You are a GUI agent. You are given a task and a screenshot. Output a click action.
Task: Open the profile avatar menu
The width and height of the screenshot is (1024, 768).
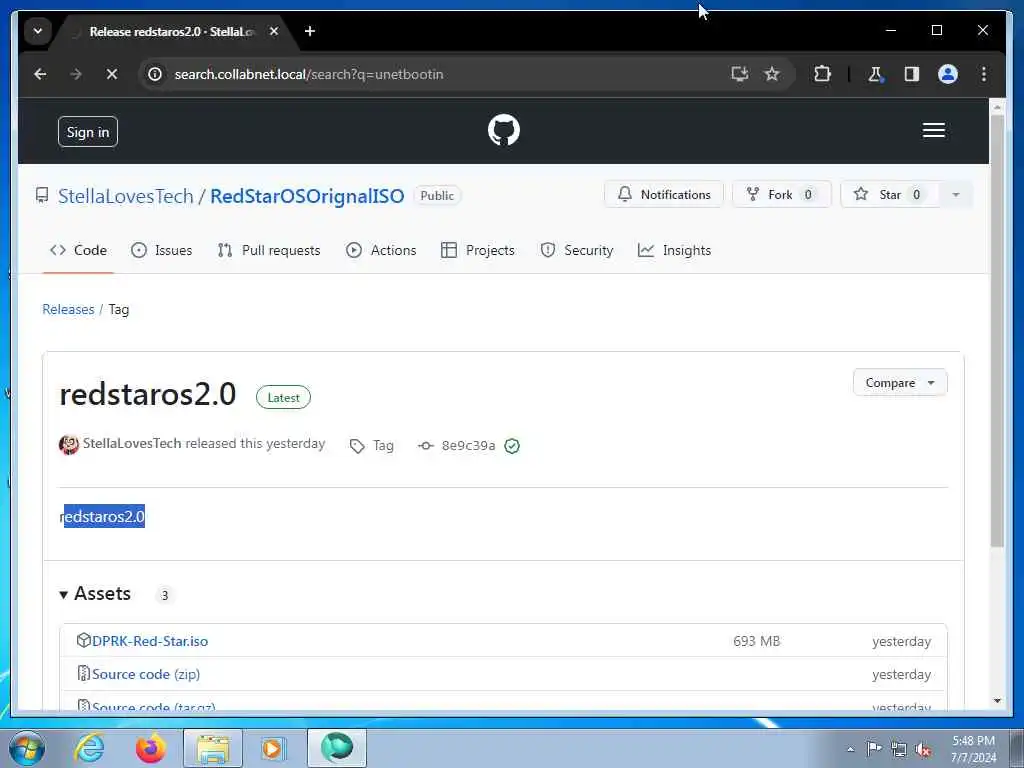click(948, 74)
